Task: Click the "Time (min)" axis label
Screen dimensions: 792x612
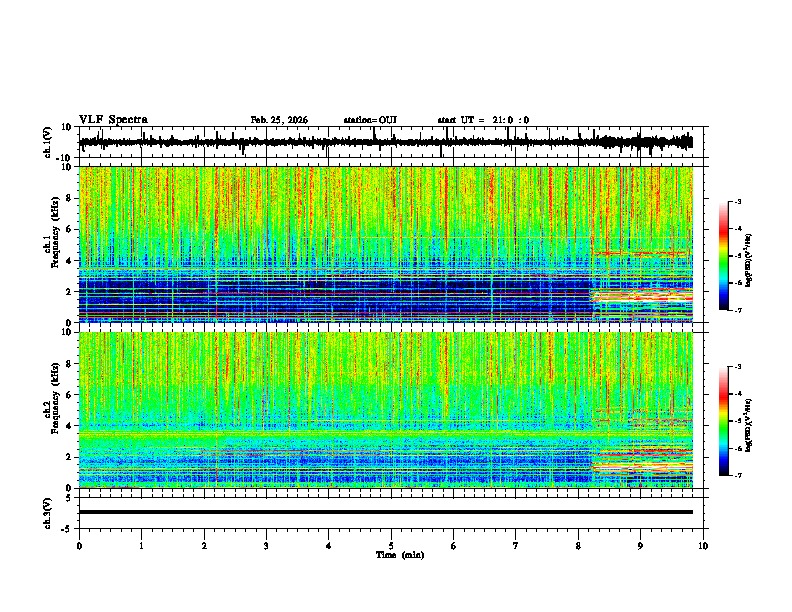Action: (400, 555)
